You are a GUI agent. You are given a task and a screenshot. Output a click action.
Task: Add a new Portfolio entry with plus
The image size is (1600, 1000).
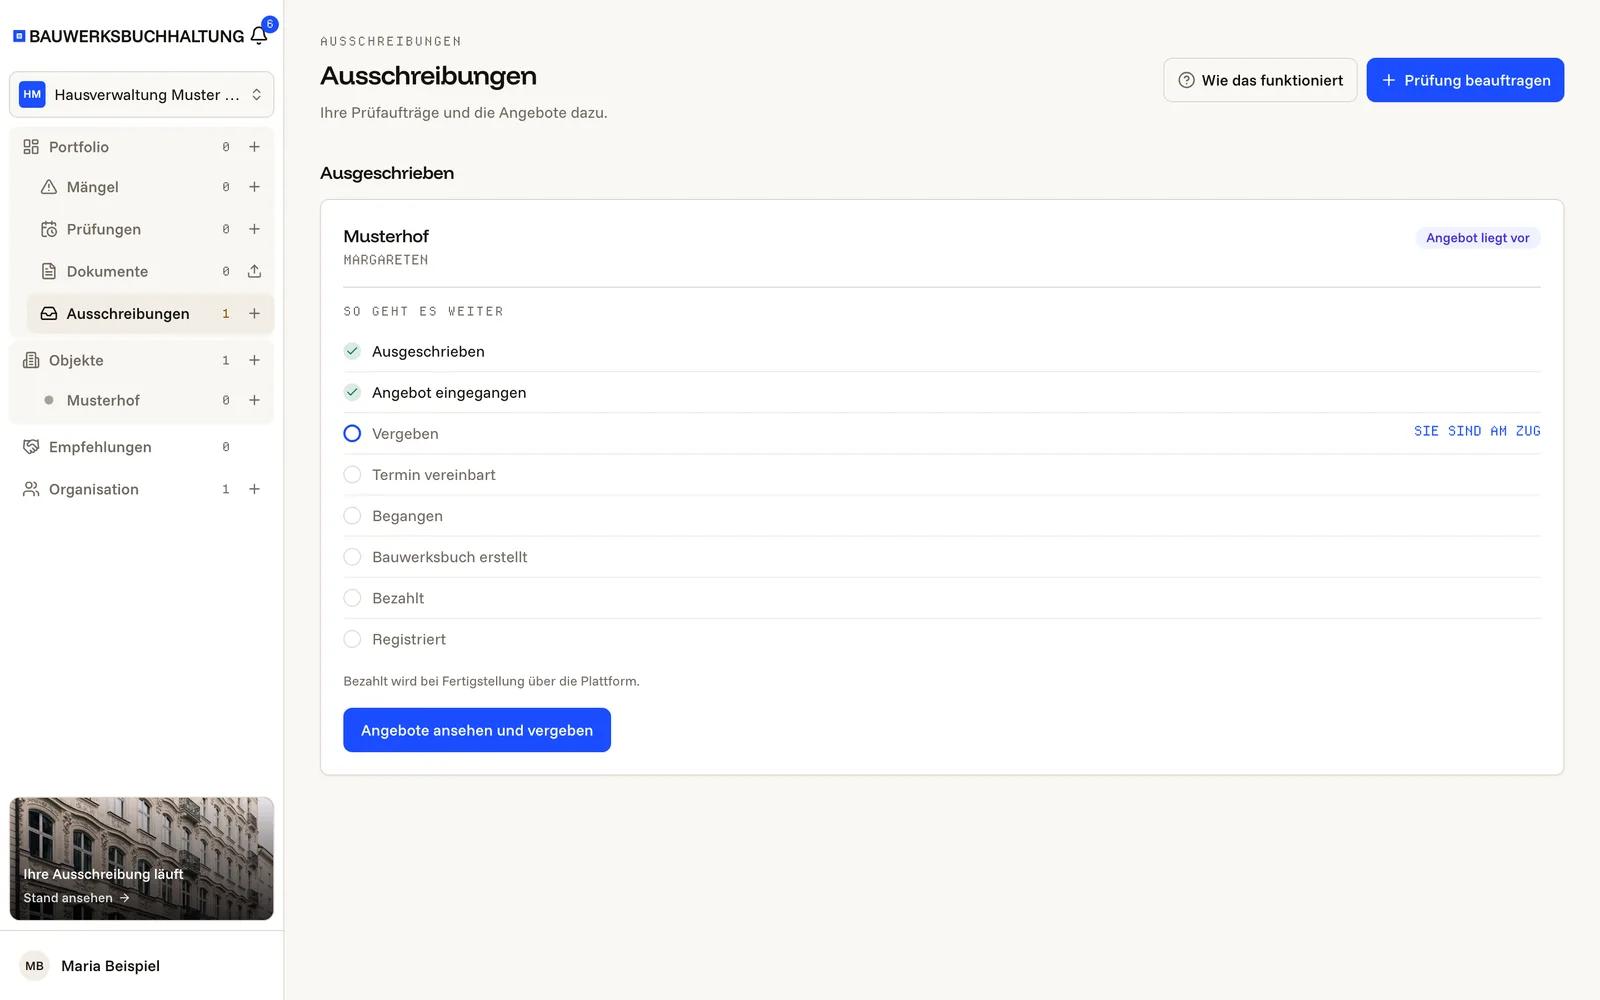(x=254, y=147)
